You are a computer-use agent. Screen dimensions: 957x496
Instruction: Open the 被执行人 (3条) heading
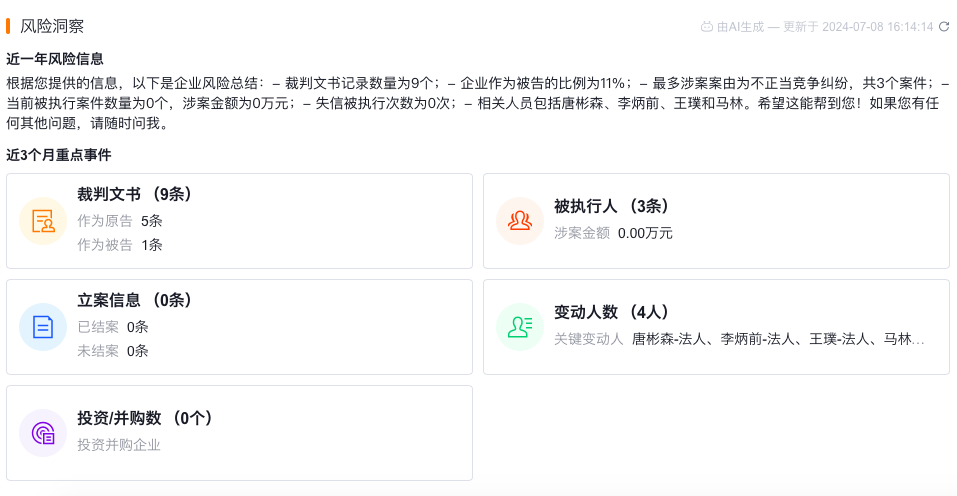611,206
